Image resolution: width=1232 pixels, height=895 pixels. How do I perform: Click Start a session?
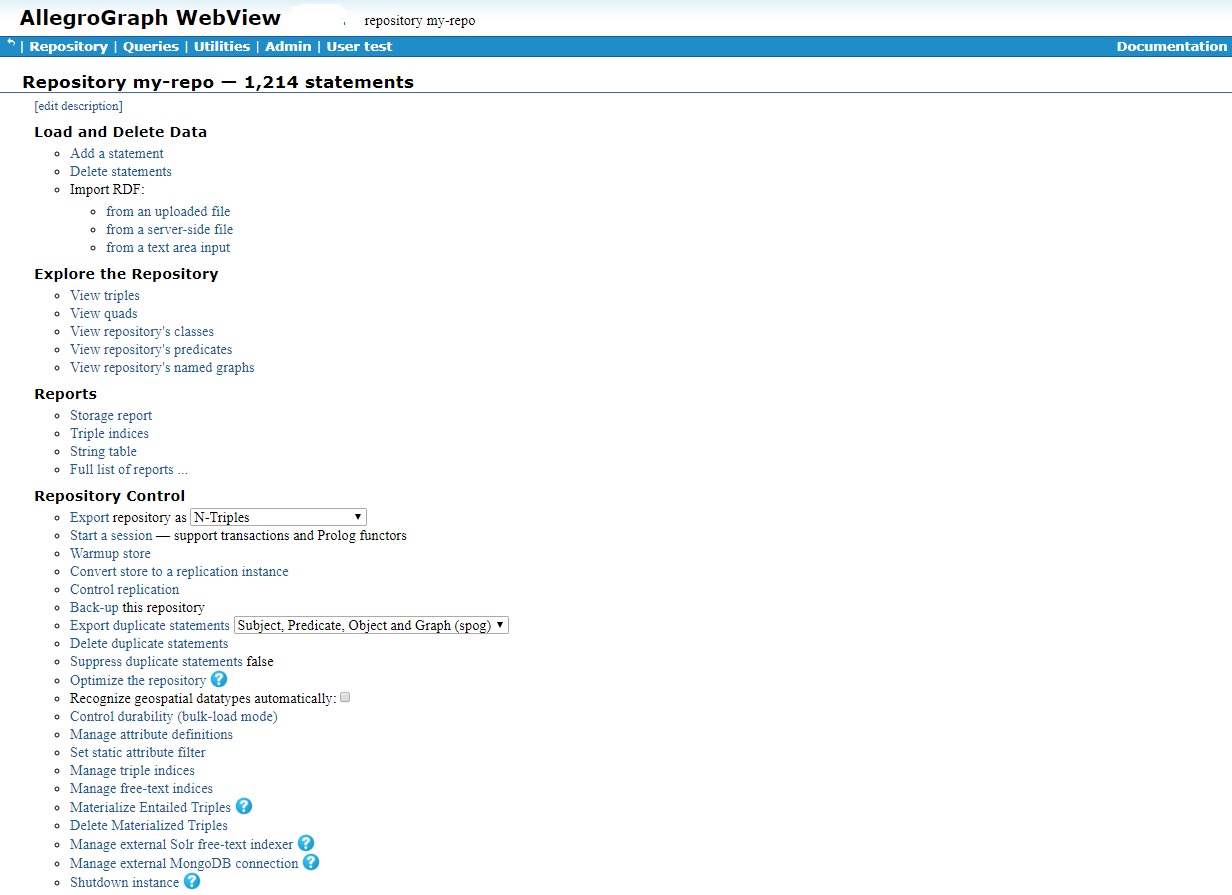point(110,535)
